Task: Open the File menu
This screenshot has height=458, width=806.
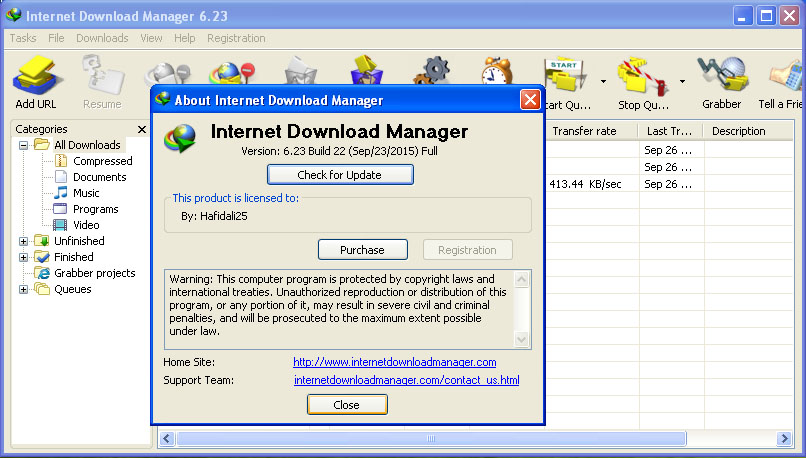Action: (x=56, y=38)
